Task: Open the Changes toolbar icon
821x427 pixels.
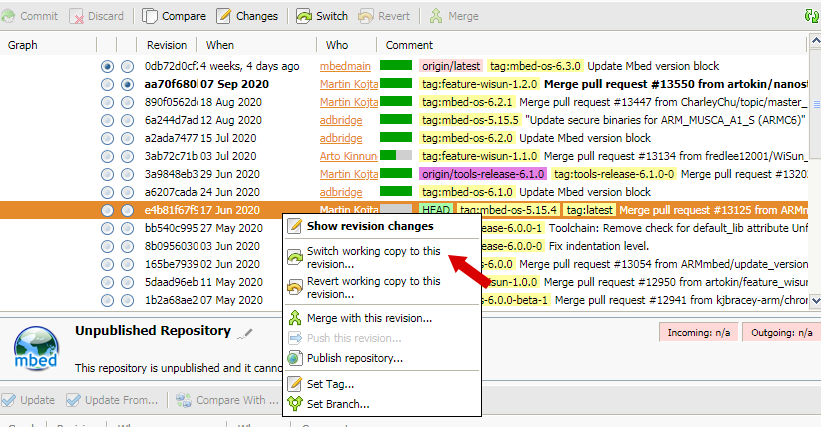Action: coord(224,16)
